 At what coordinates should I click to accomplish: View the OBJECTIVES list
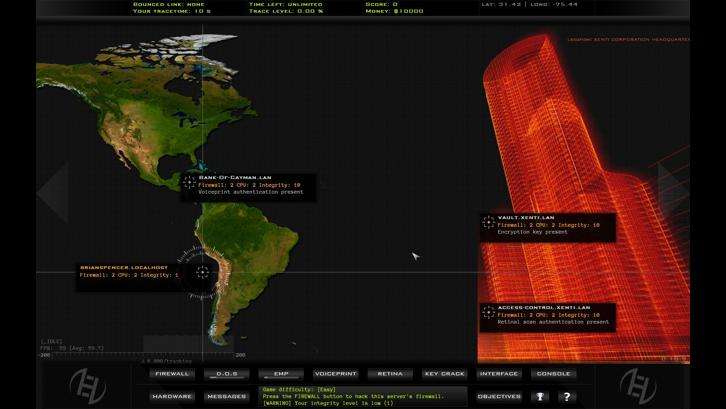click(498, 396)
